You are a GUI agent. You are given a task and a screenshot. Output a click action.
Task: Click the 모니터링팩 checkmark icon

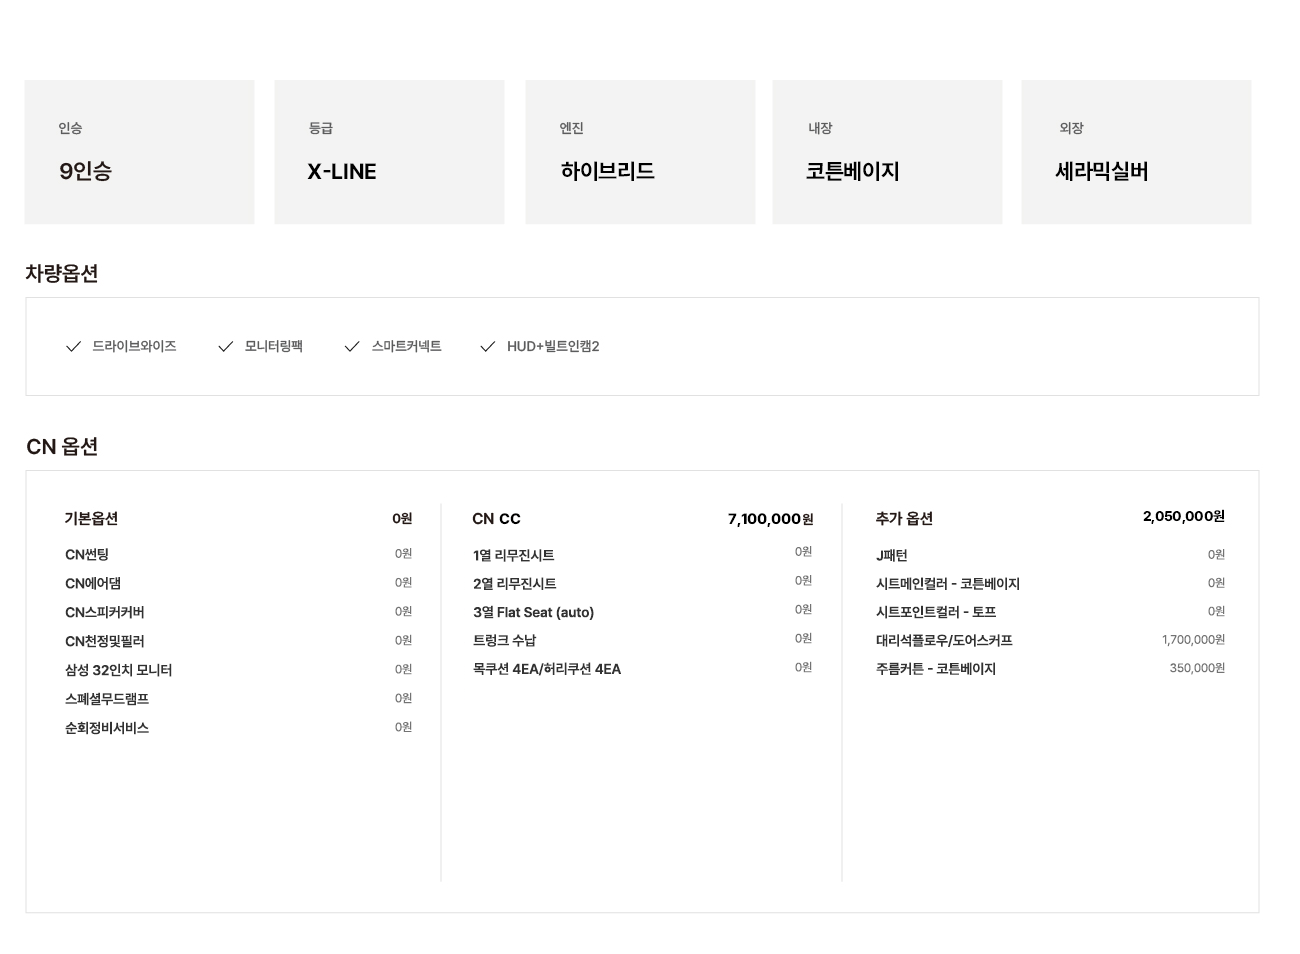pos(225,346)
